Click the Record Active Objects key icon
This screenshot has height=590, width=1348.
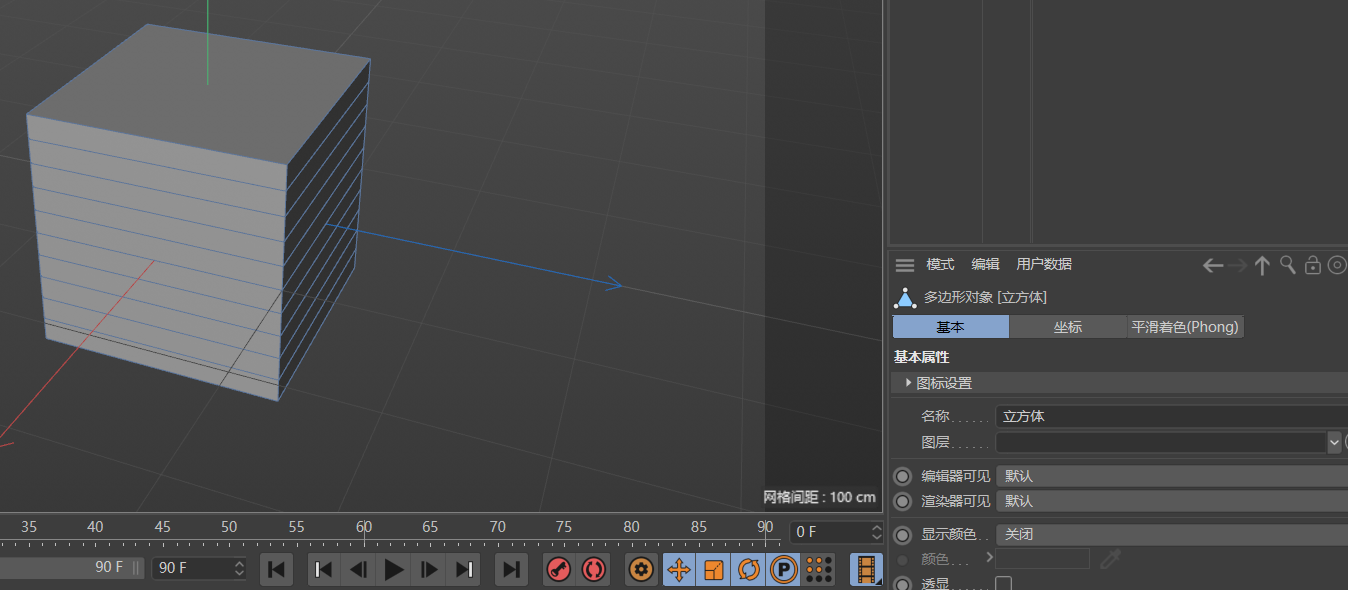(558, 570)
